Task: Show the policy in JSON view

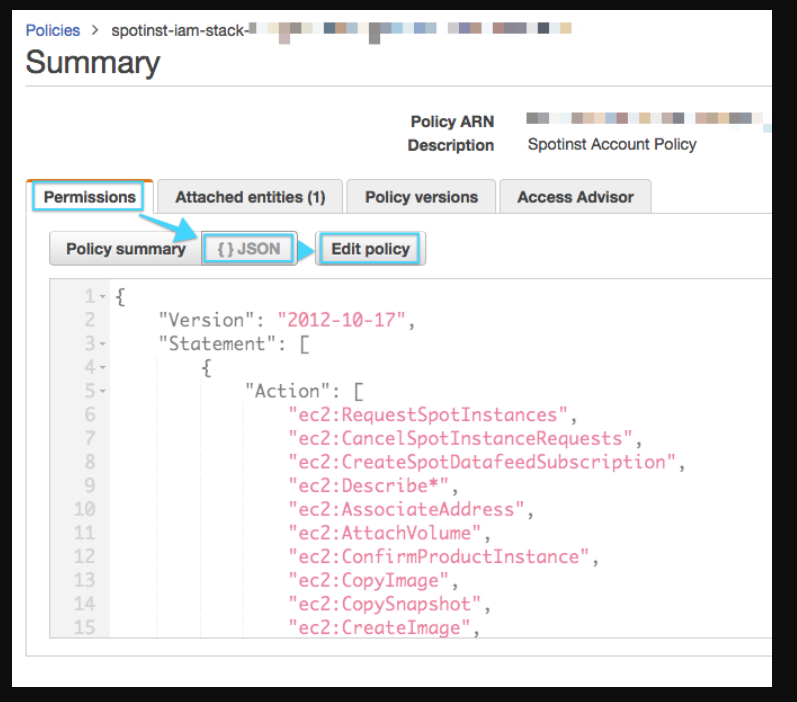Action: pos(248,249)
